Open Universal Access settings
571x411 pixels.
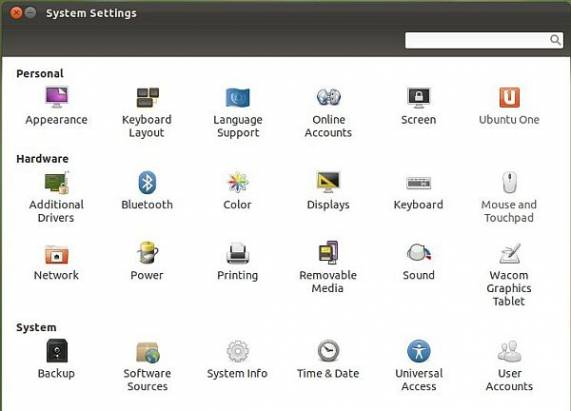tap(418, 366)
